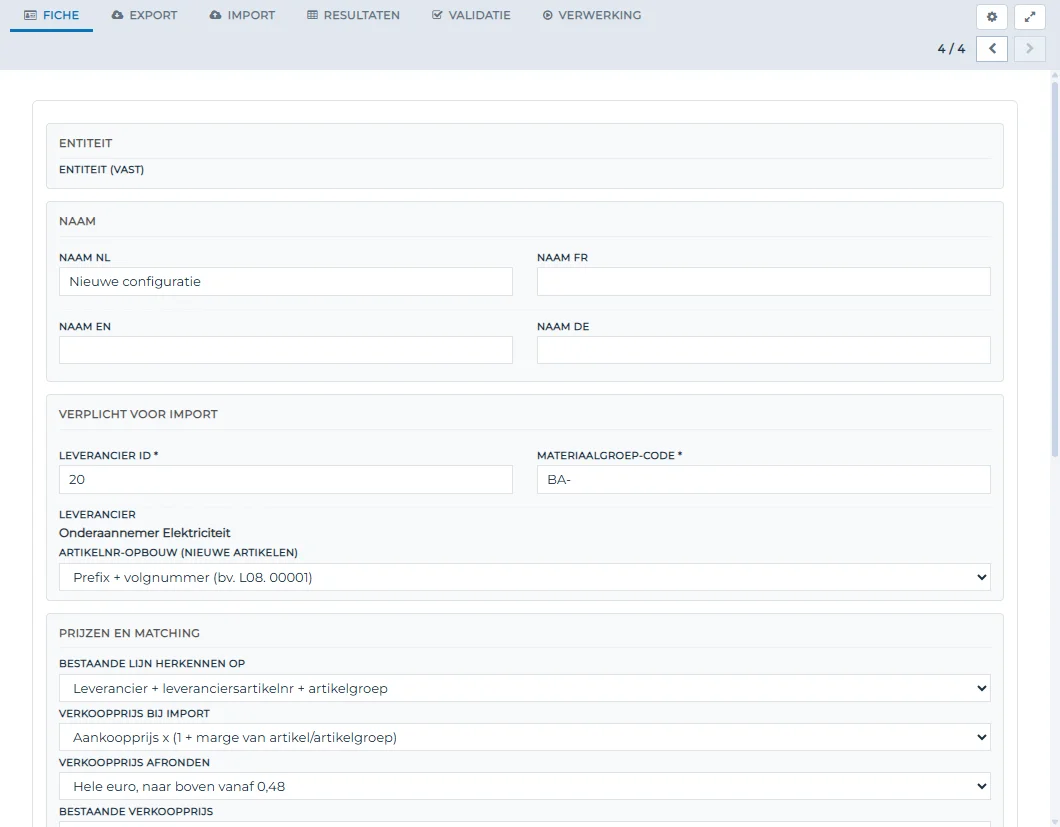Click the next record arrow
Image resolution: width=1060 pixels, height=827 pixels.
(1030, 49)
